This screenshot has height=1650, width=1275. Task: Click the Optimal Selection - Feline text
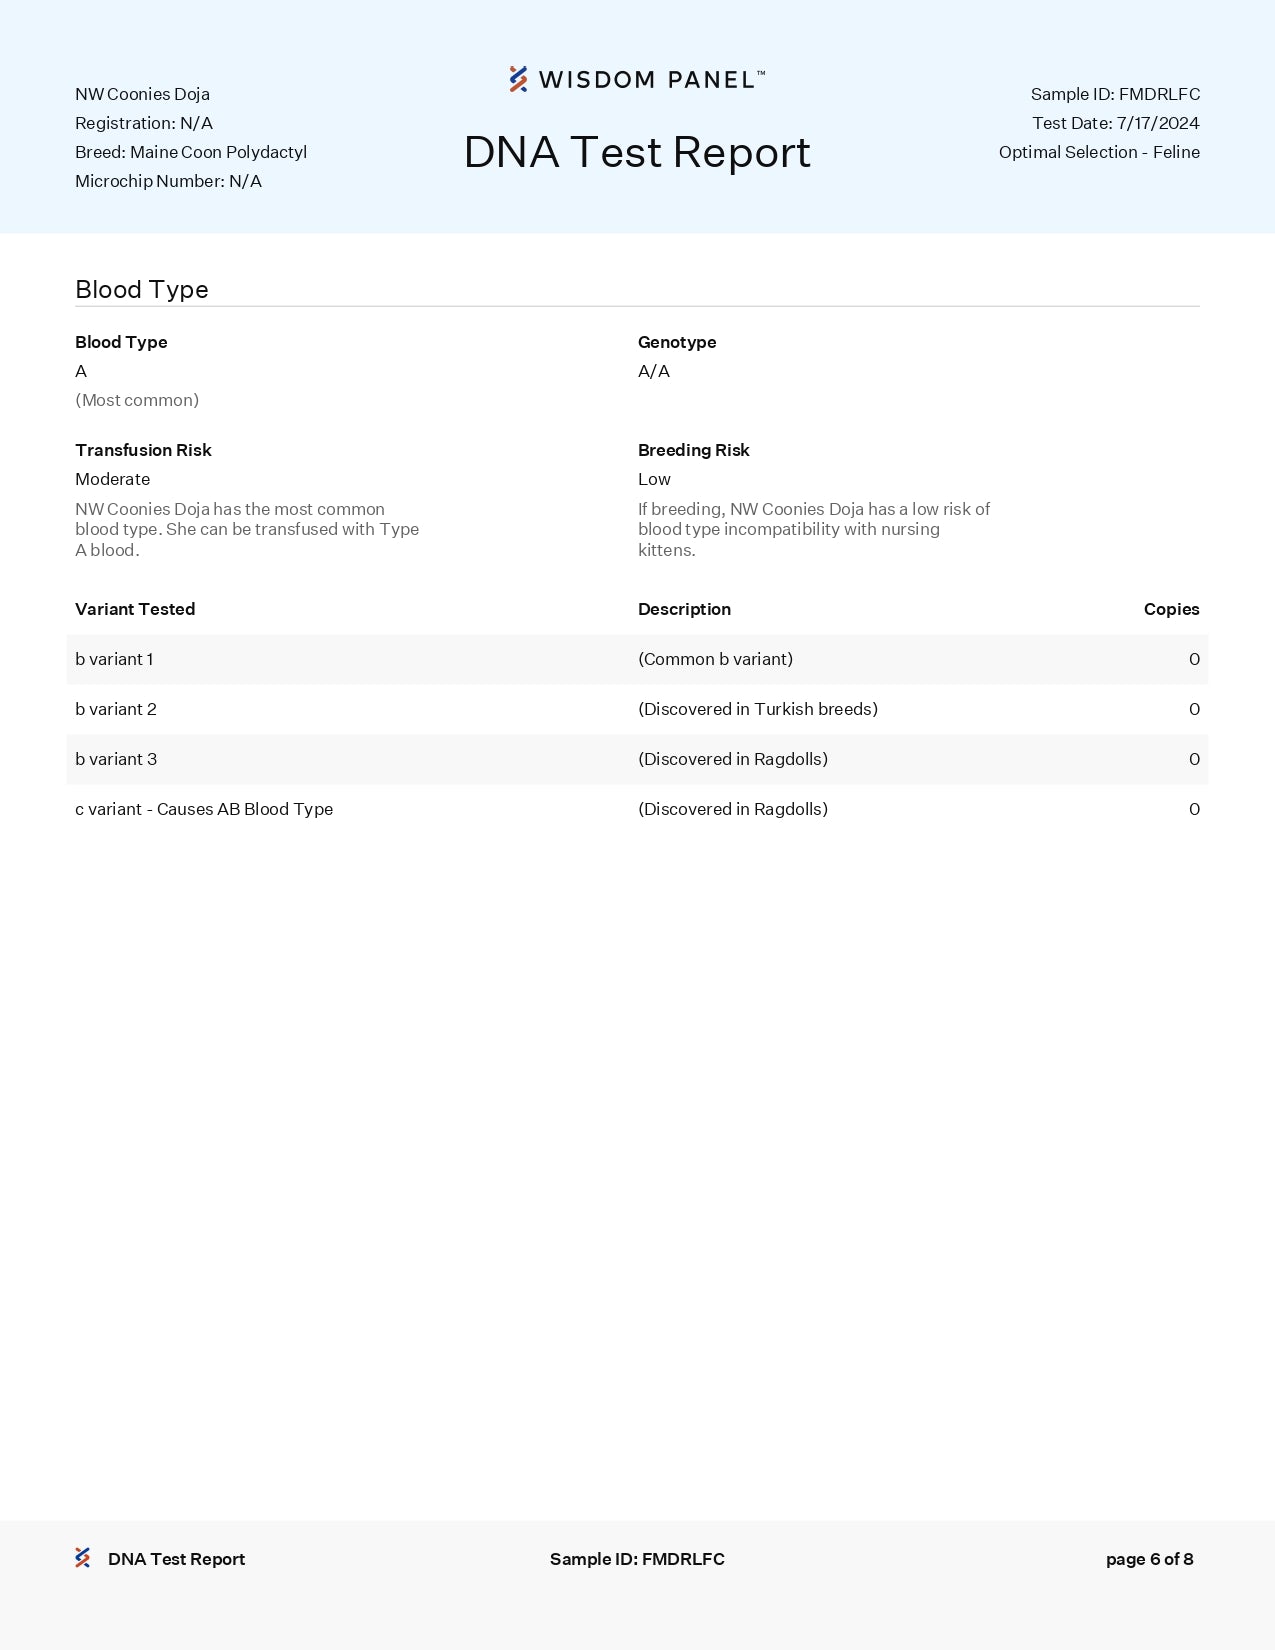[x=1099, y=152]
